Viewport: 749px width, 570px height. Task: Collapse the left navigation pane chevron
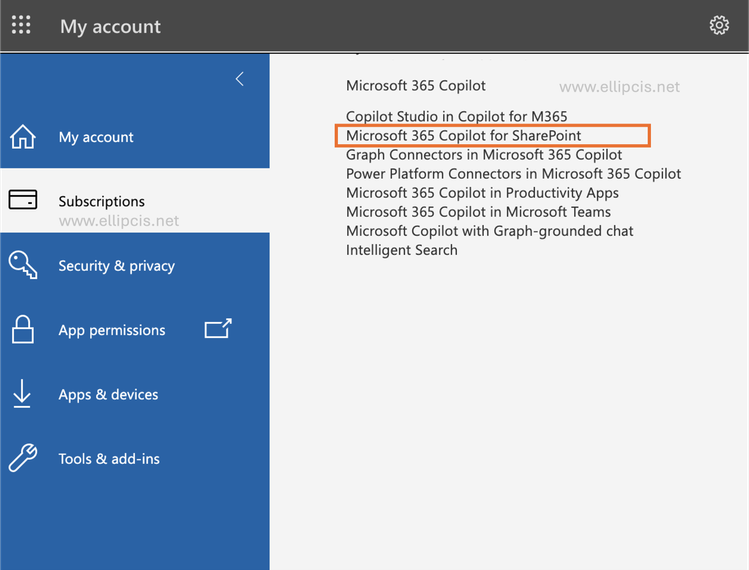[x=239, y=79]
